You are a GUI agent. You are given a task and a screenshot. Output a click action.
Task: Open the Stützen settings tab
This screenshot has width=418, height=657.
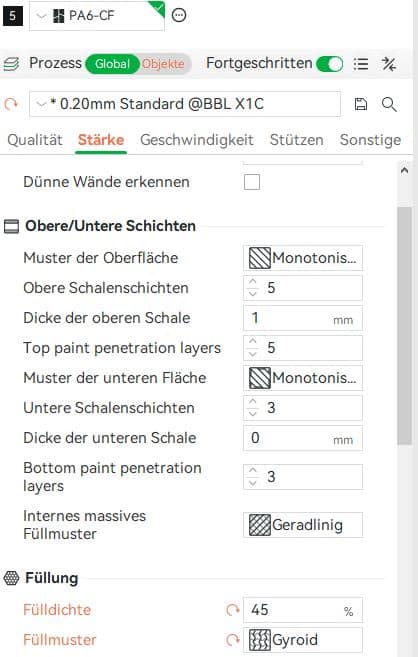click(297, 140)
